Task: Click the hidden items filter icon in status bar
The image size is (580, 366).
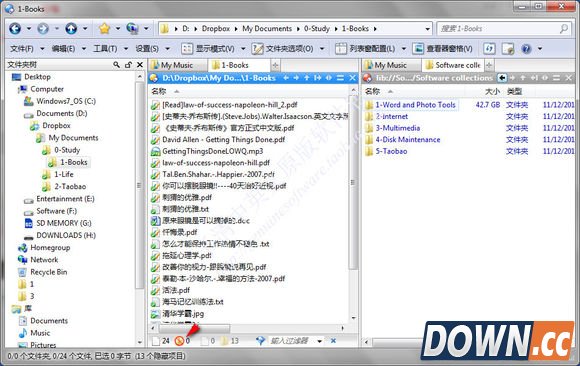Action: [179, 341]
